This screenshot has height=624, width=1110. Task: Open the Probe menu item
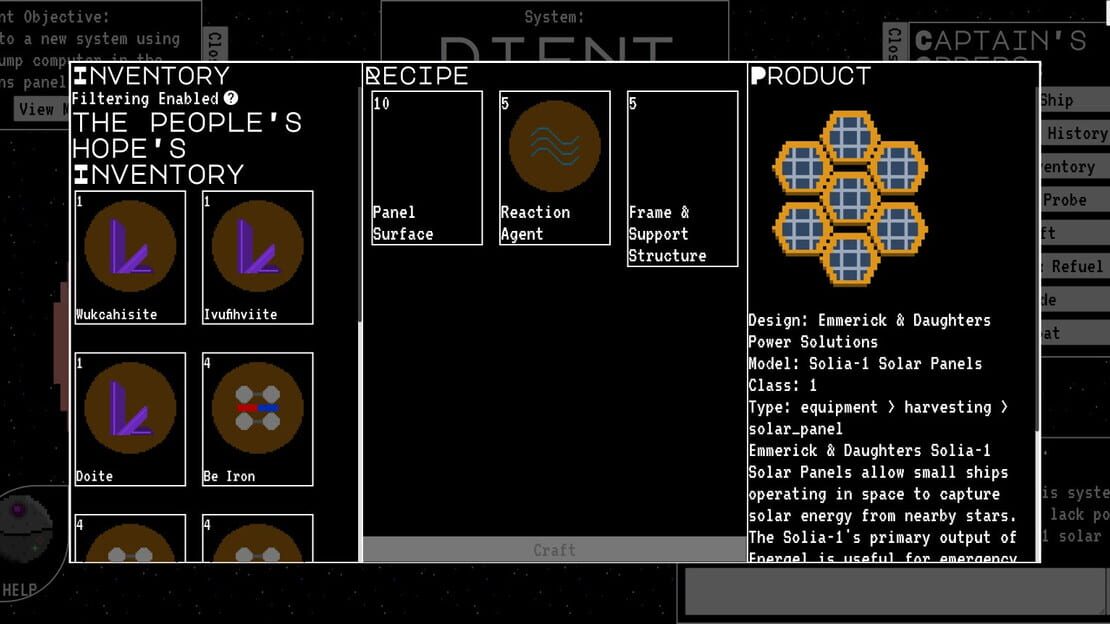point(1075,200)
